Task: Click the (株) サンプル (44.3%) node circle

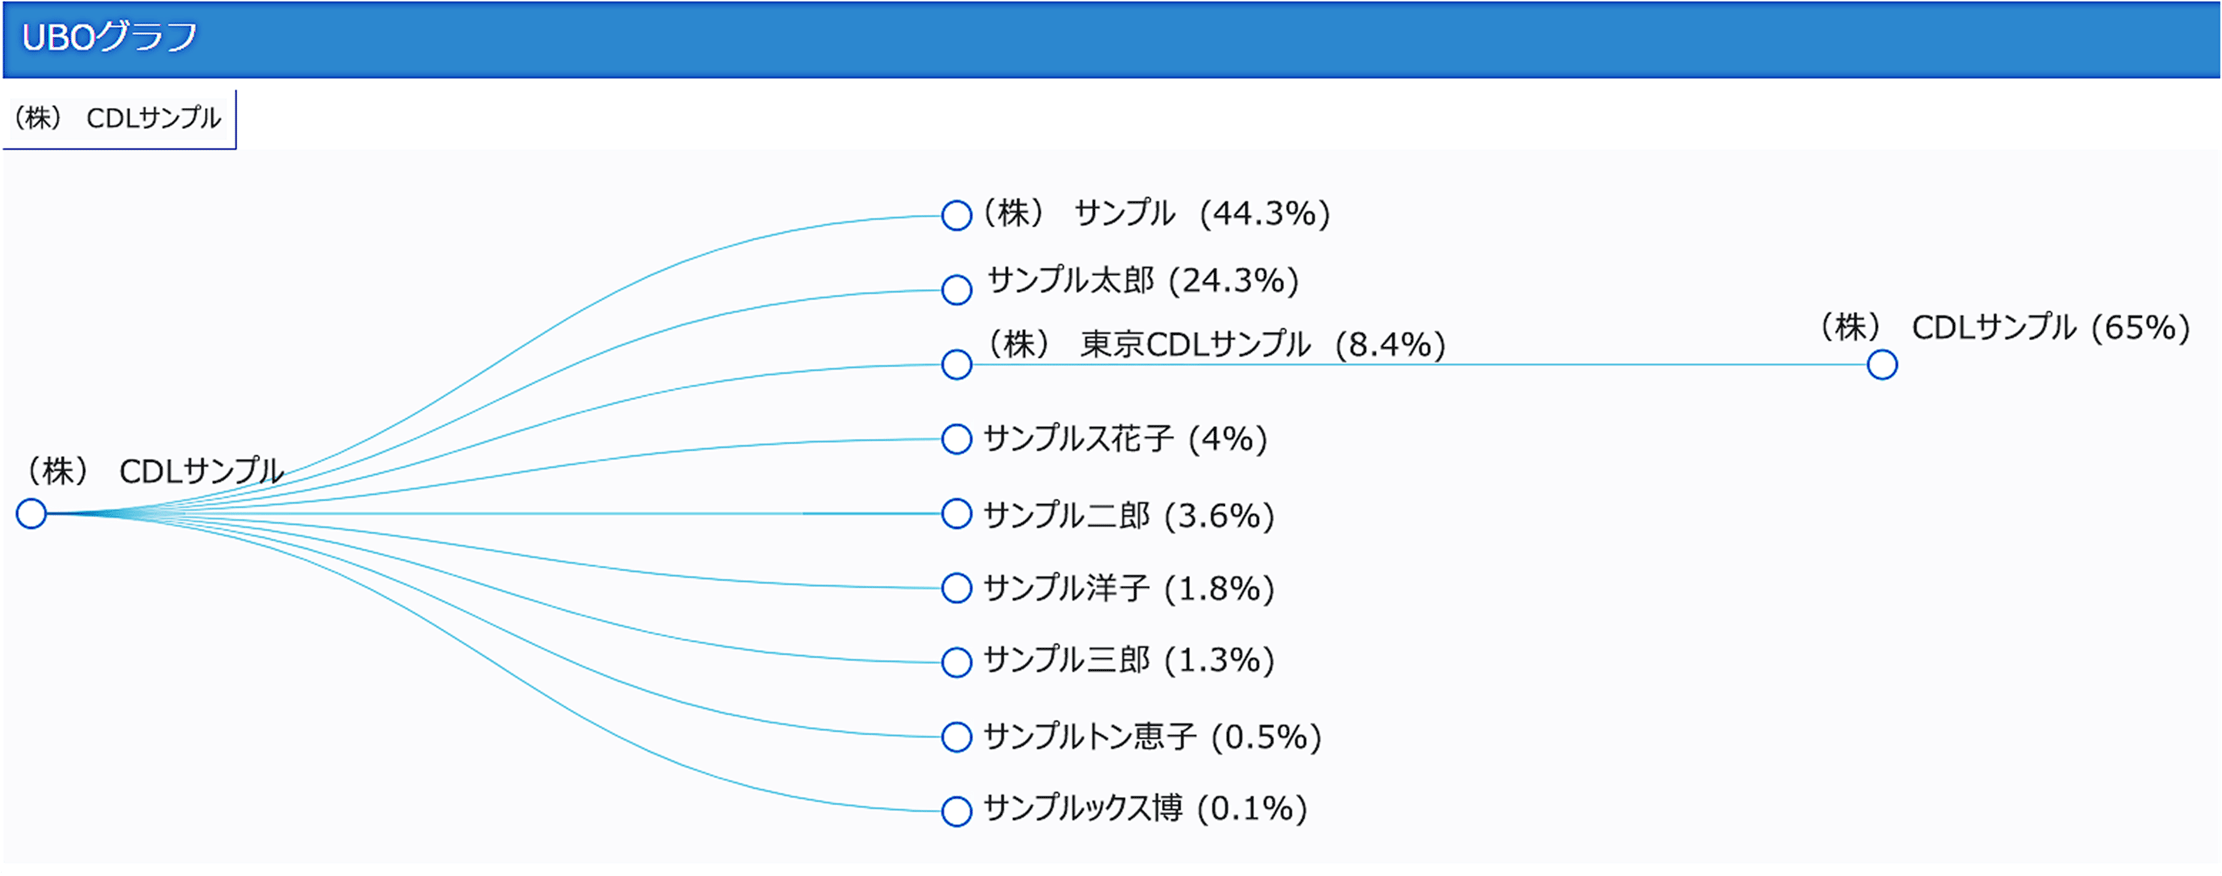Action: pos(957,215)
